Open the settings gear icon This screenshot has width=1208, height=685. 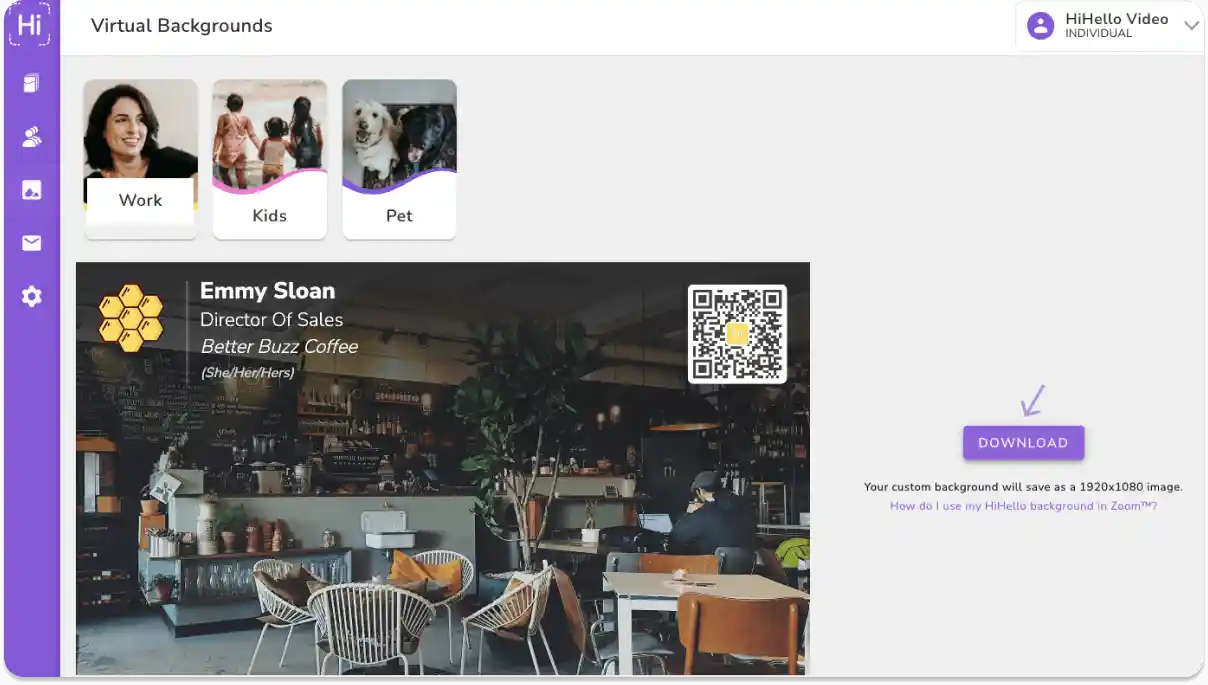click(30, 295)
